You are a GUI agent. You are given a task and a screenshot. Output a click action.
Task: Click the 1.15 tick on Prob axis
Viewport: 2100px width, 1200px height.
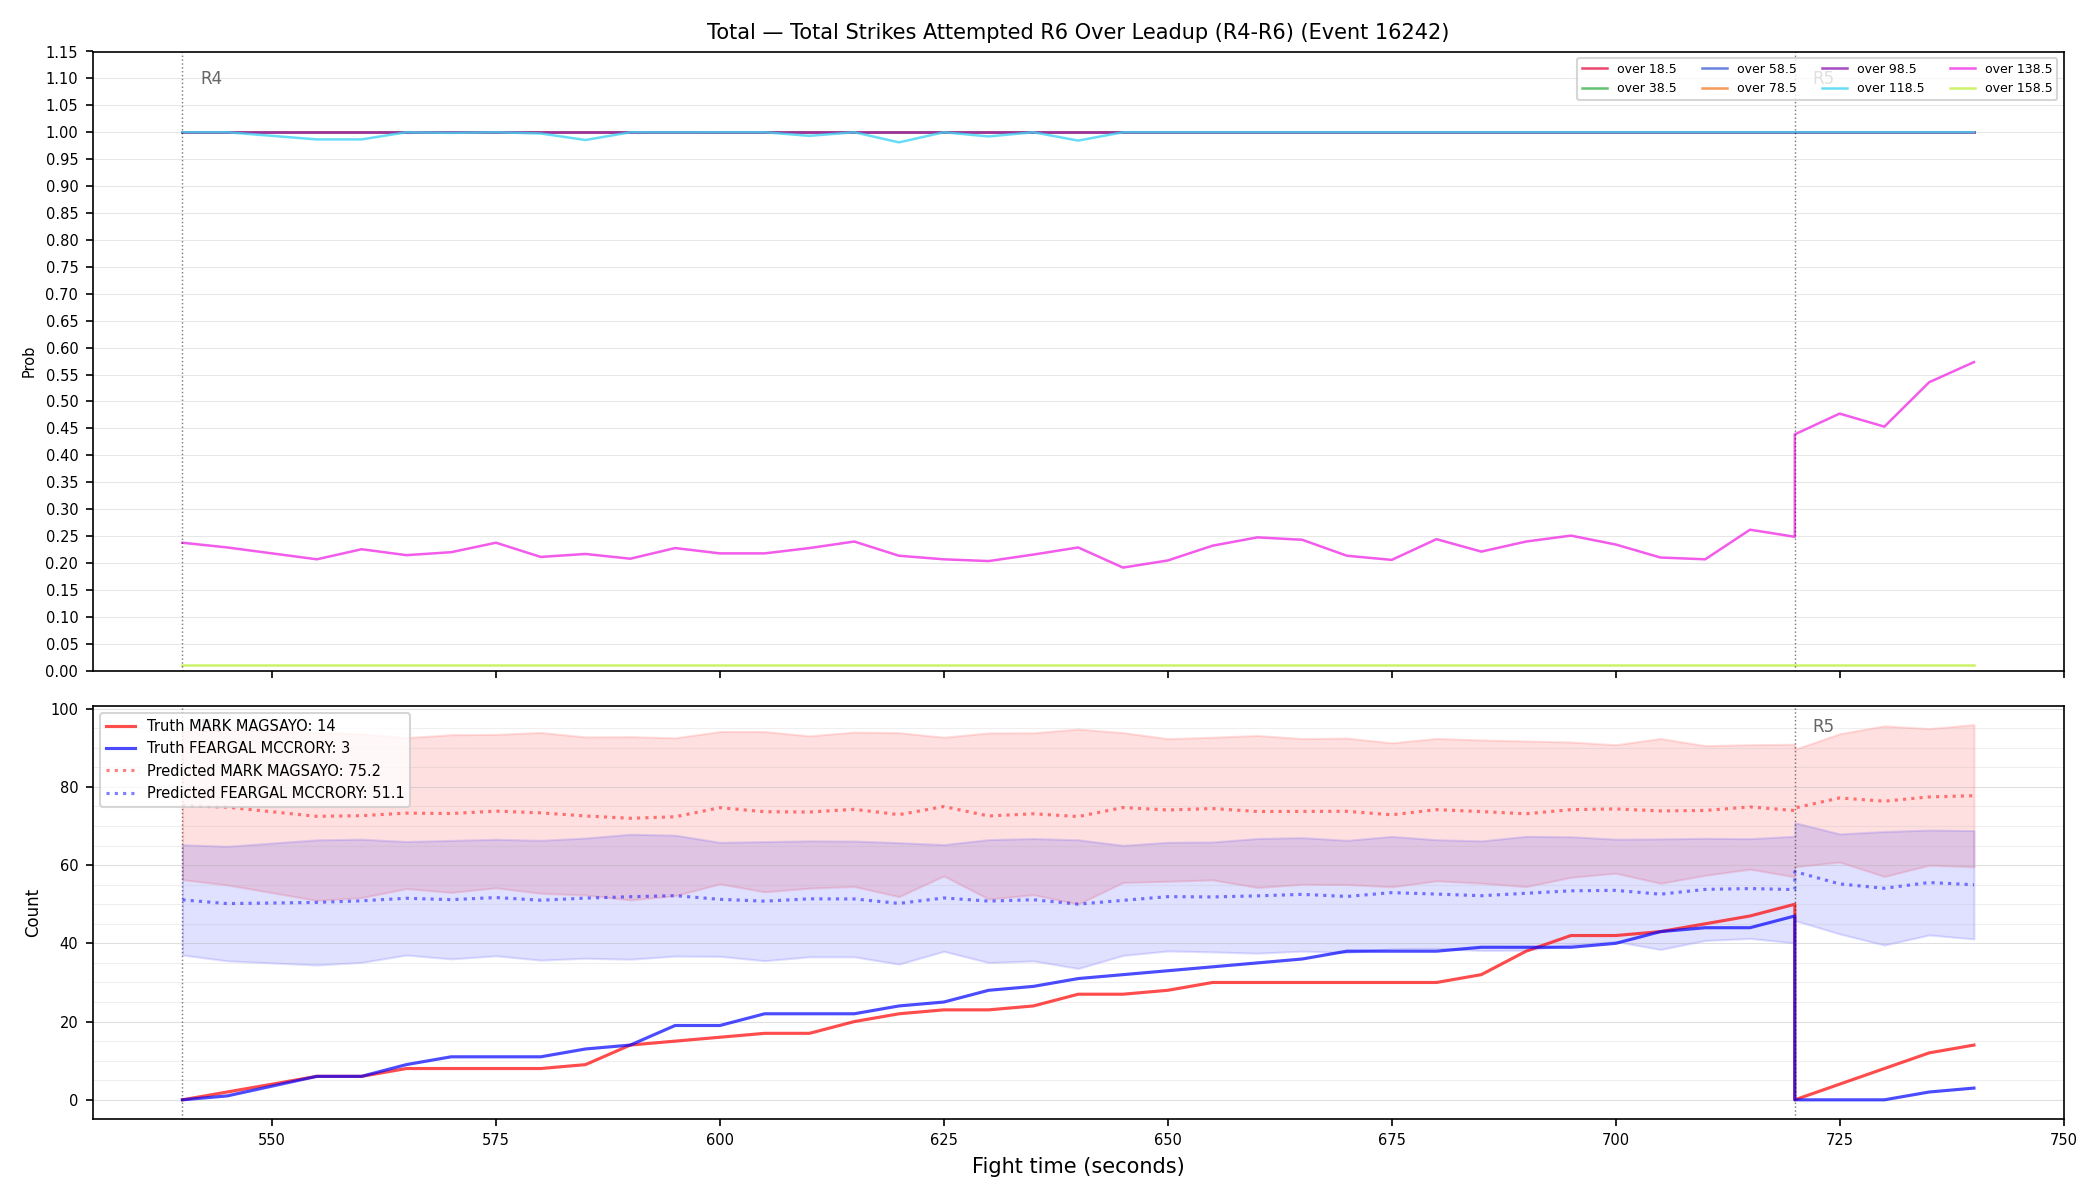62,52
